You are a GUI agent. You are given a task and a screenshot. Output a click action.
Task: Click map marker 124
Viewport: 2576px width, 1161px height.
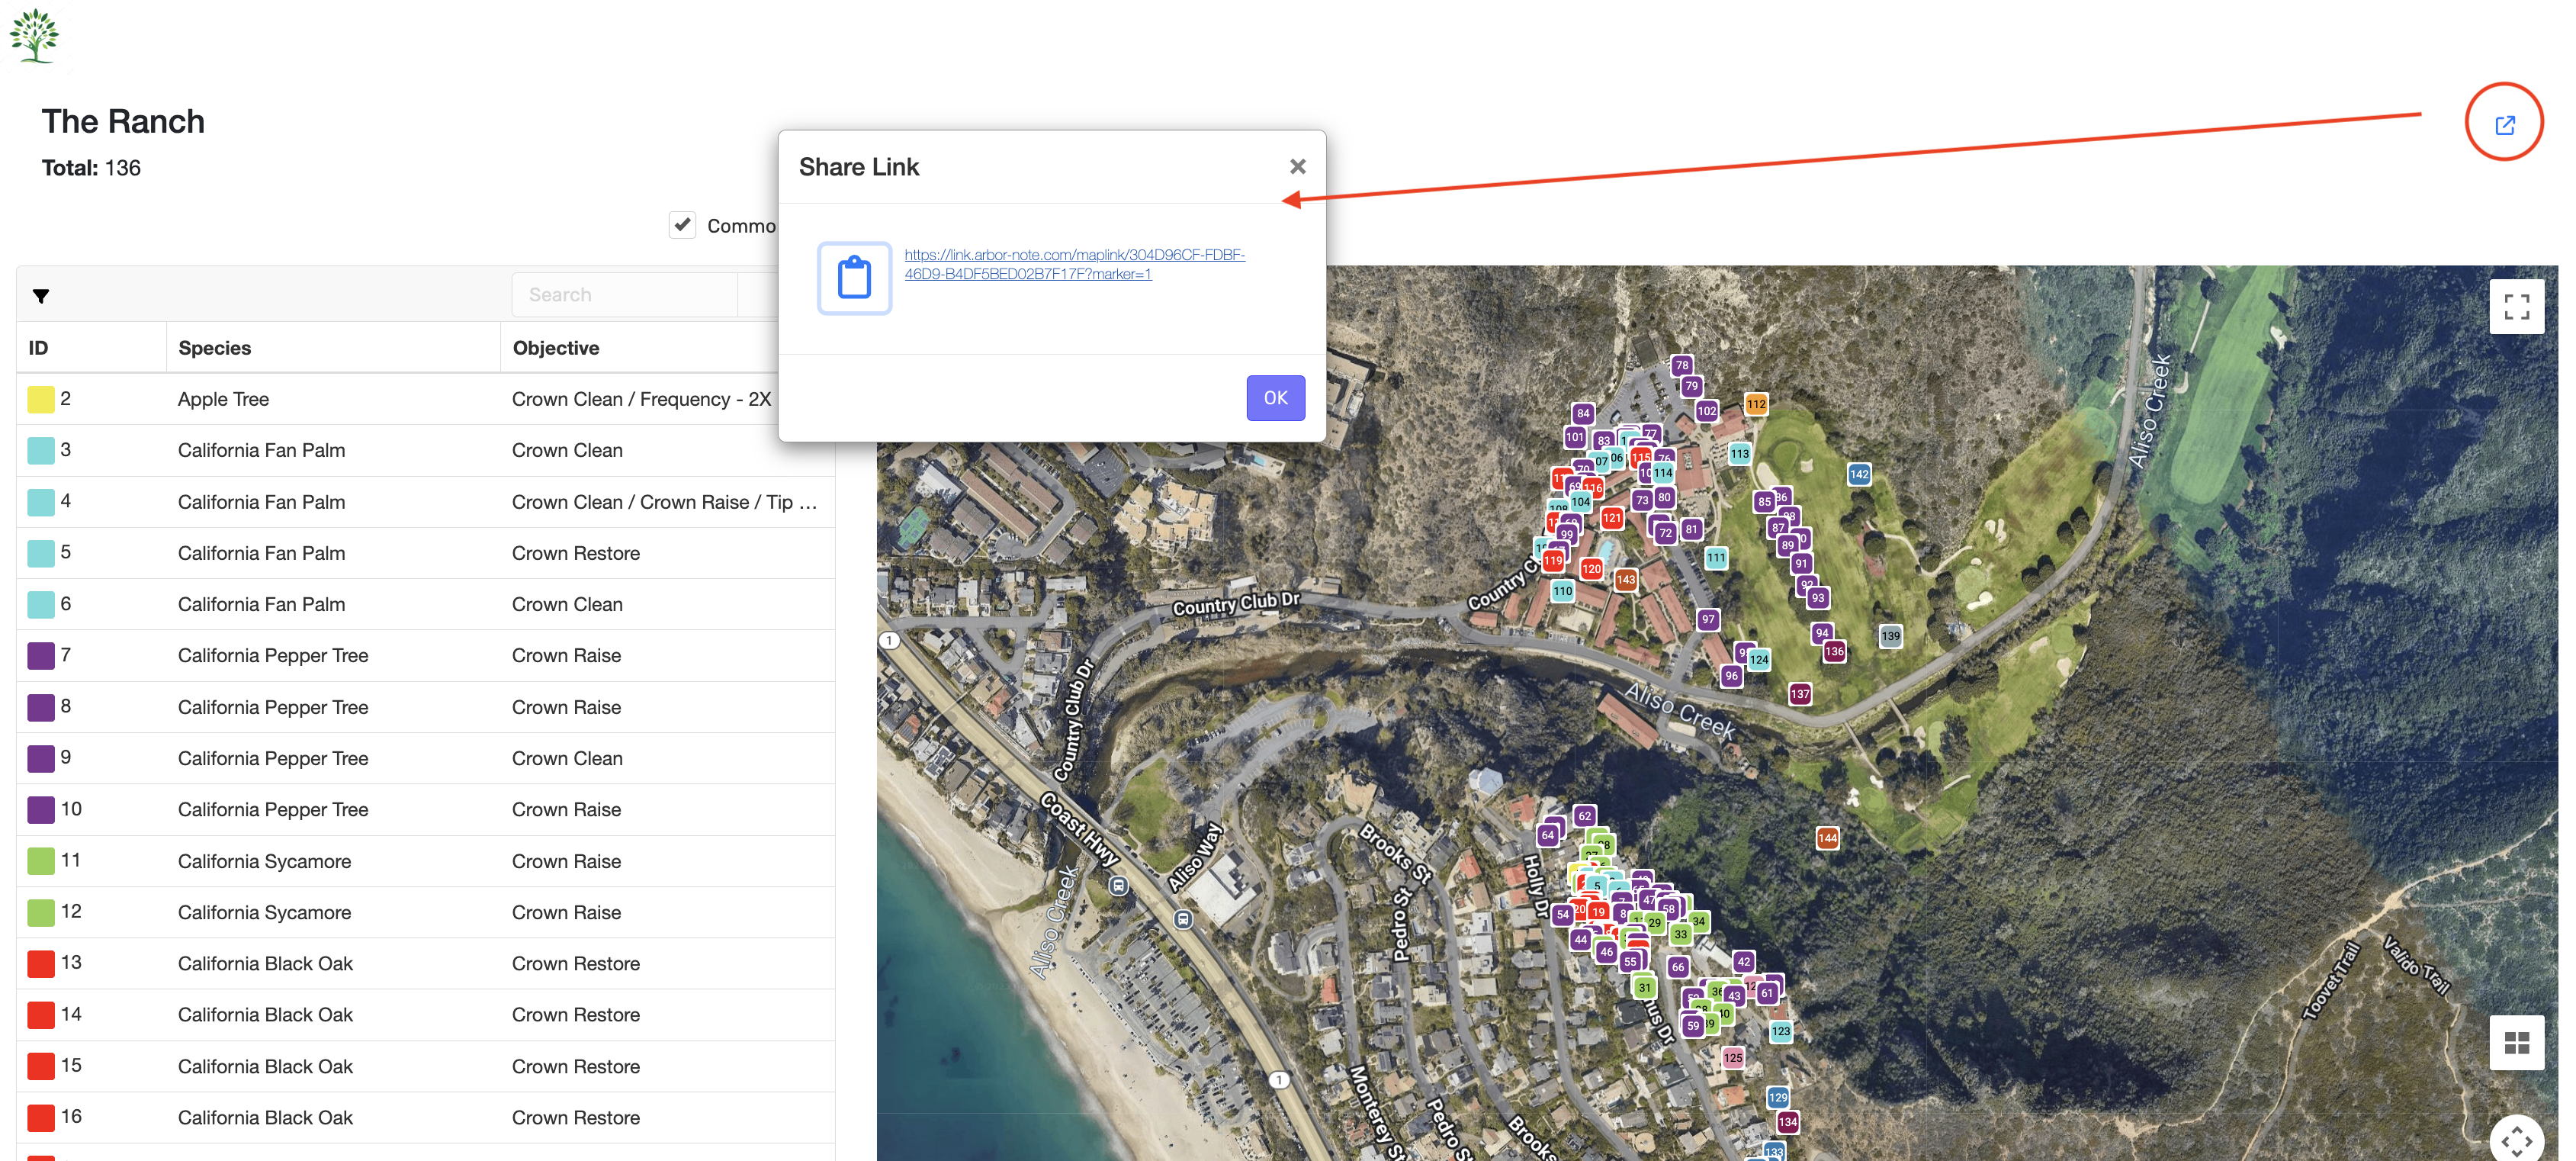pyautogui.click(x=1759, y=660)
